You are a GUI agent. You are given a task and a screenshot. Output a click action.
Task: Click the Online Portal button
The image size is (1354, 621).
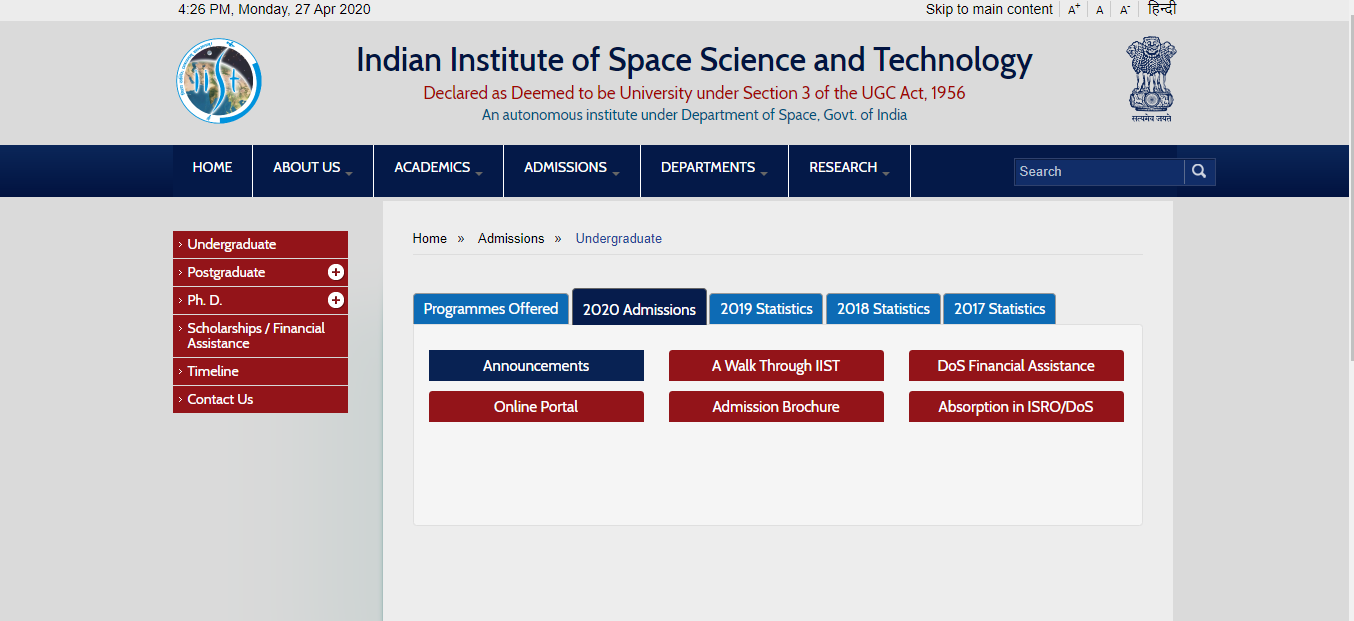[x=536, y=406]
